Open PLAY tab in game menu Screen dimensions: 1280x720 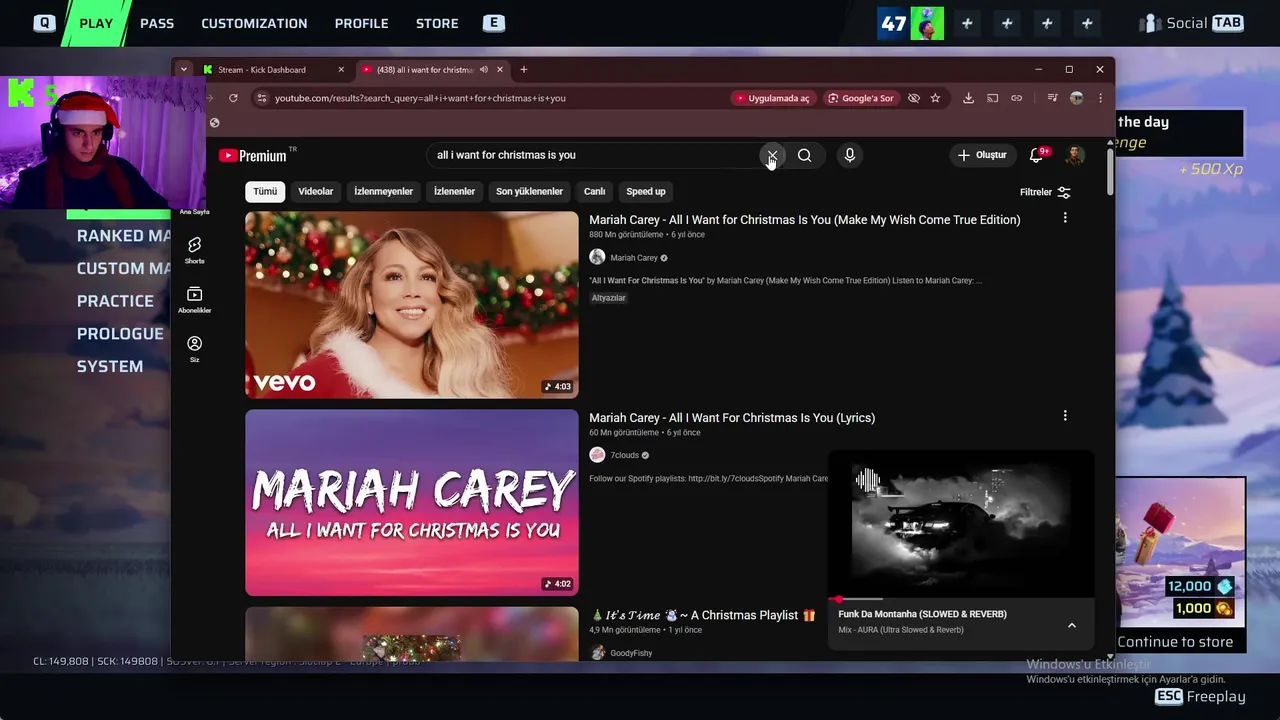point(96,23)
